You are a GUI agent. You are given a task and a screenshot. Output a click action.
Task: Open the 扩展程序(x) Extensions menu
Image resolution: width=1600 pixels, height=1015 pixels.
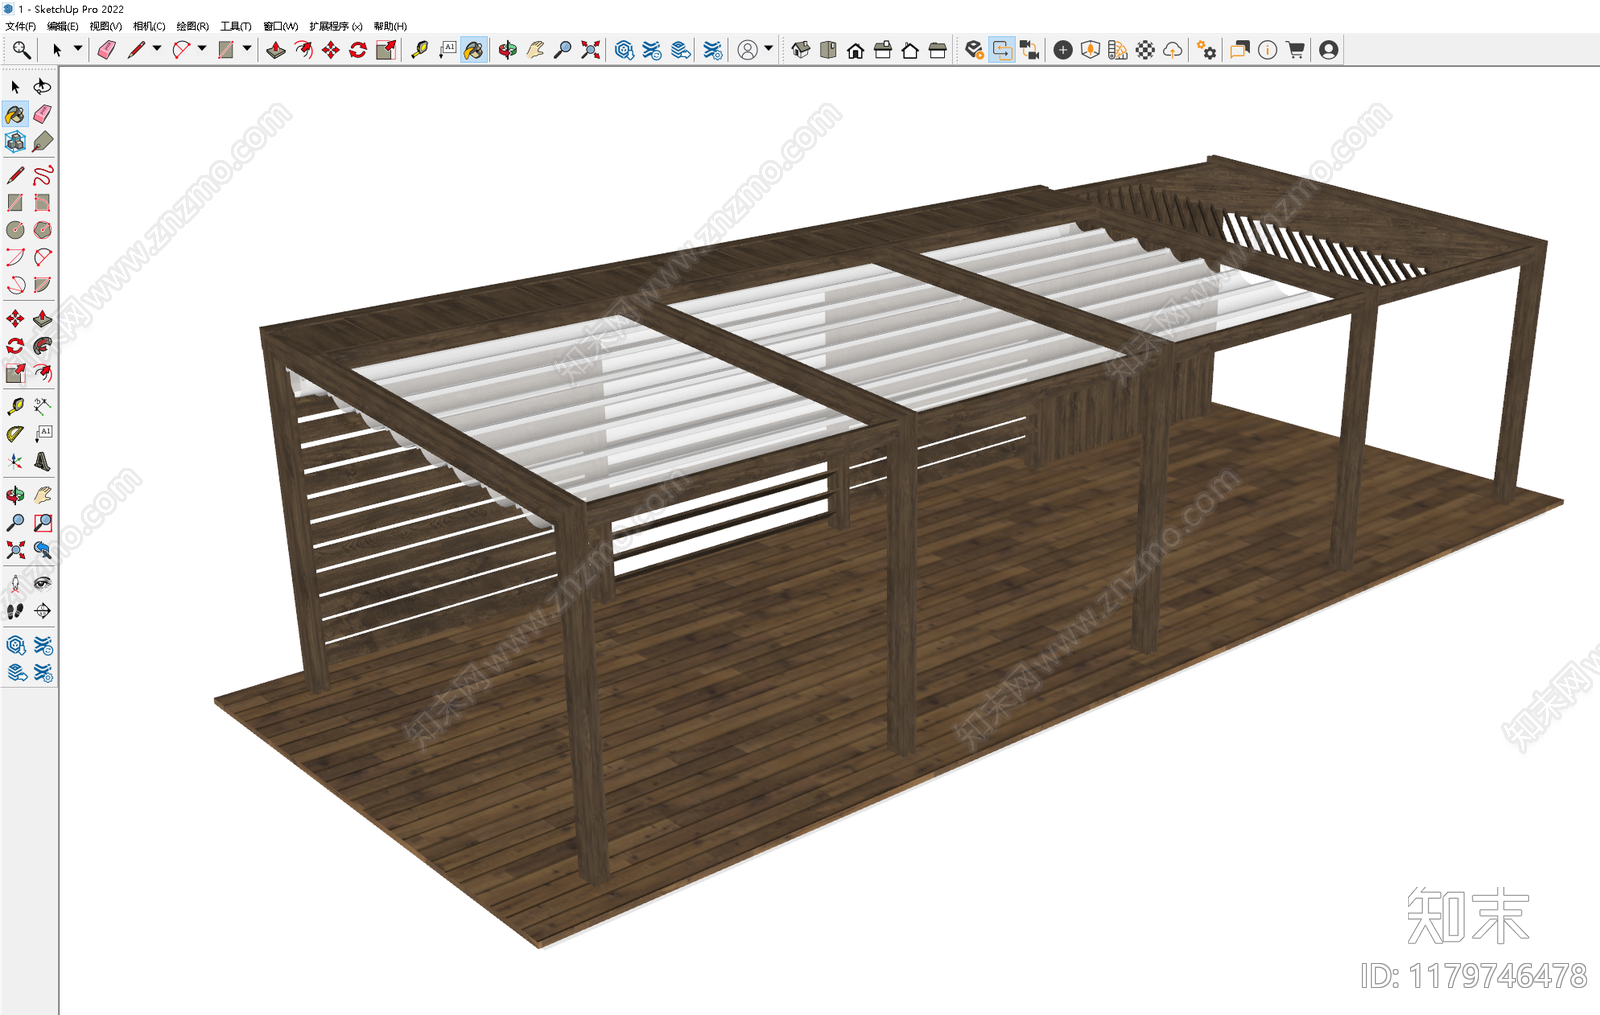click(x=336, y=26)
